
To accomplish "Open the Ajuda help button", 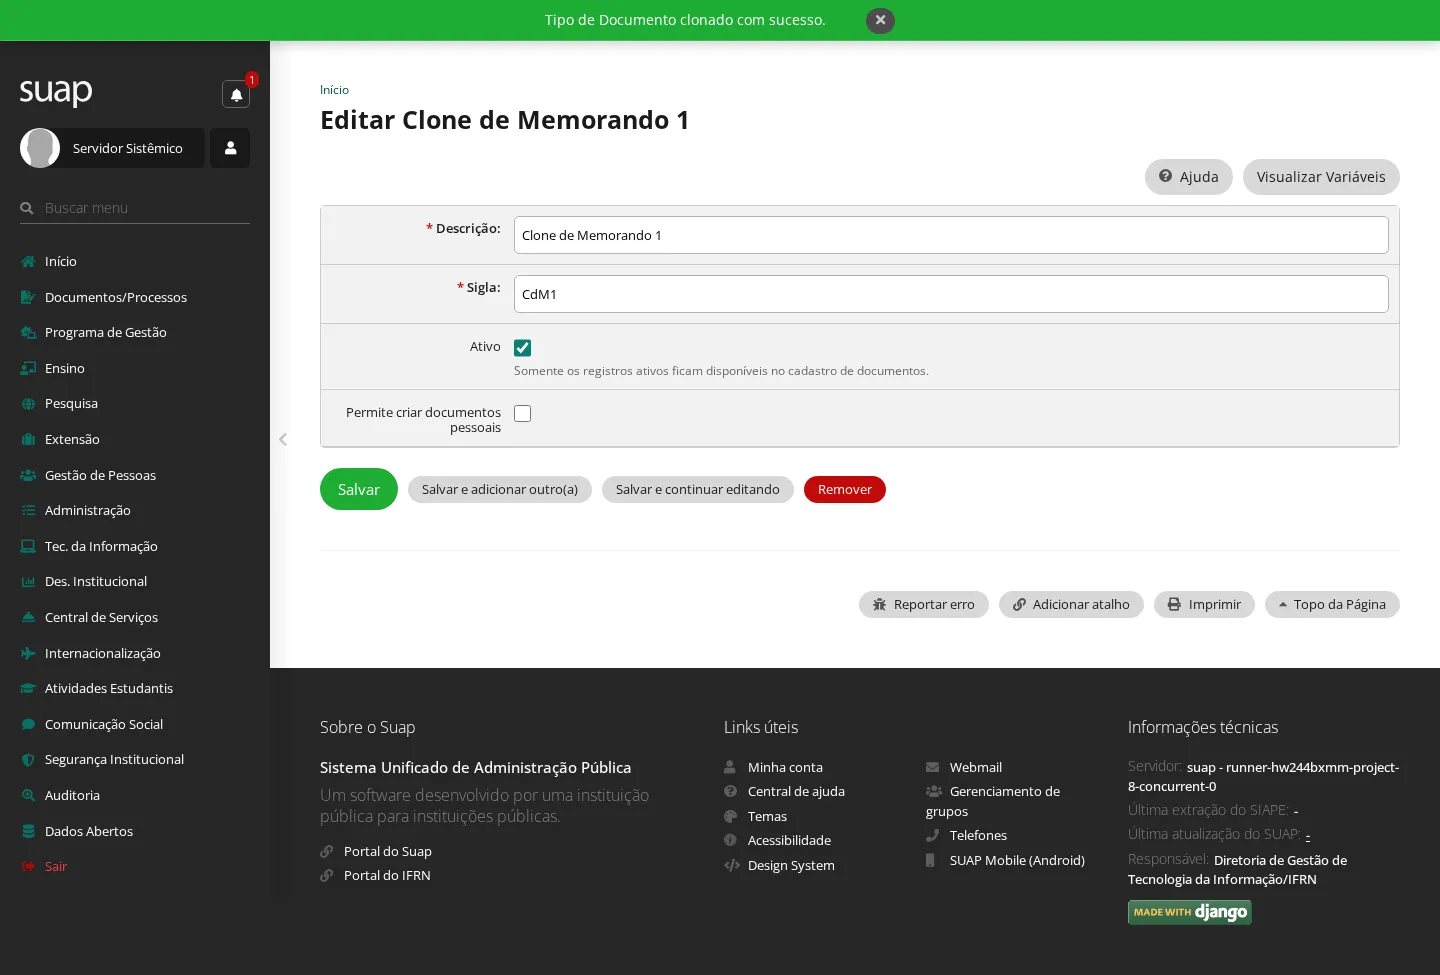I will click(x=1189, y=177).
